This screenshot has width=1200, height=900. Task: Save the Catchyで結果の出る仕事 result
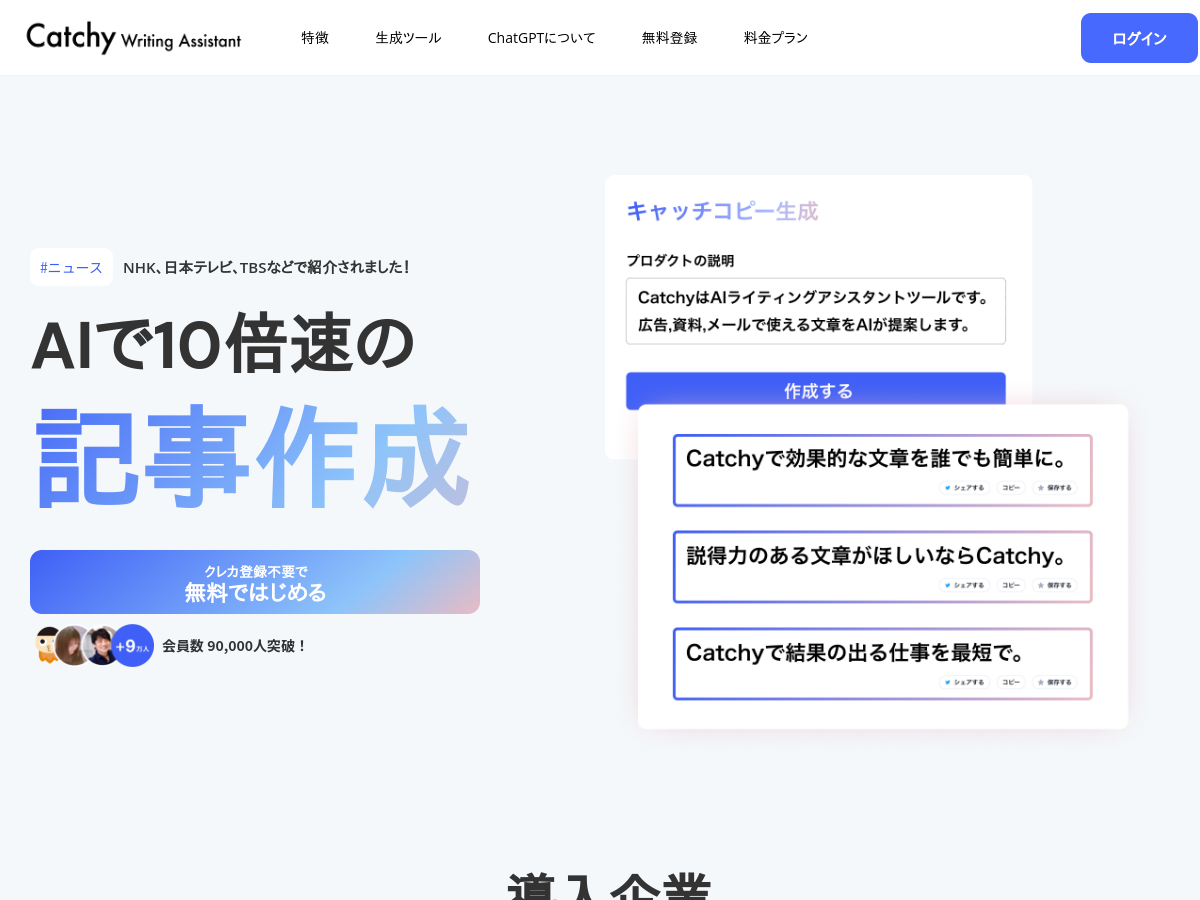(x=1054, y=682)
